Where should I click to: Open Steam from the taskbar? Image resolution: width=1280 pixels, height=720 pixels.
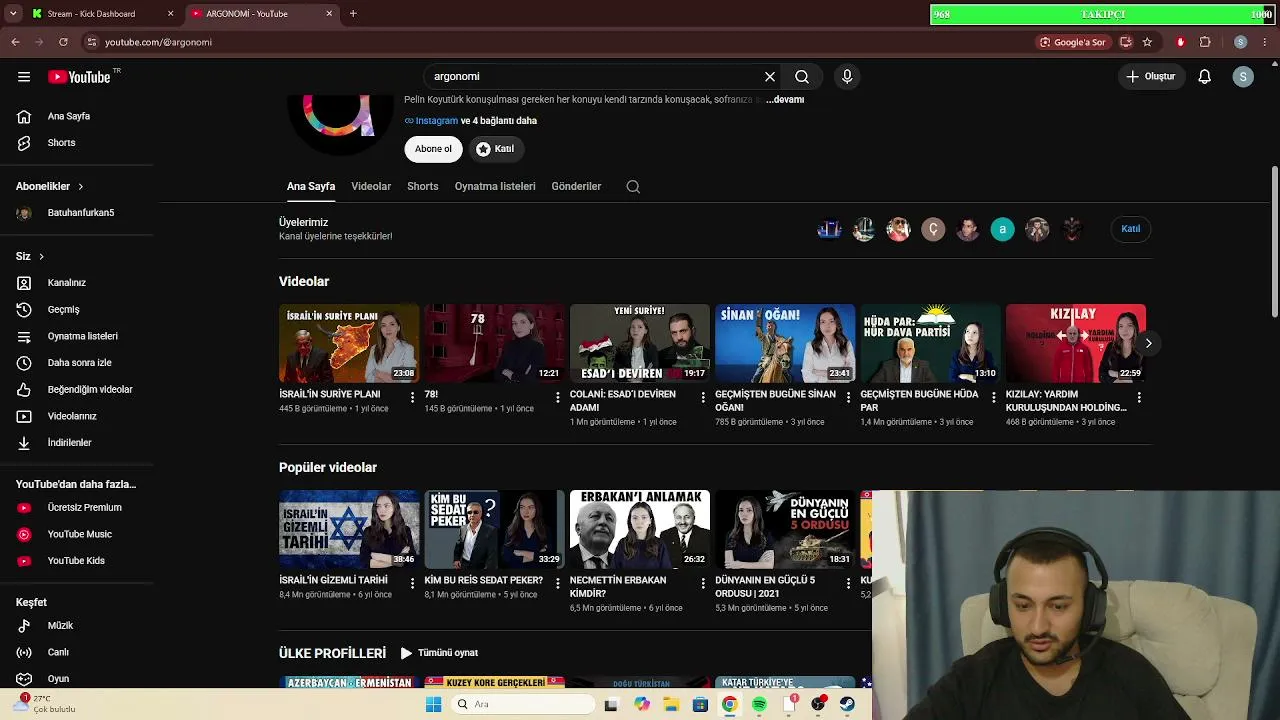click(847, 704)
